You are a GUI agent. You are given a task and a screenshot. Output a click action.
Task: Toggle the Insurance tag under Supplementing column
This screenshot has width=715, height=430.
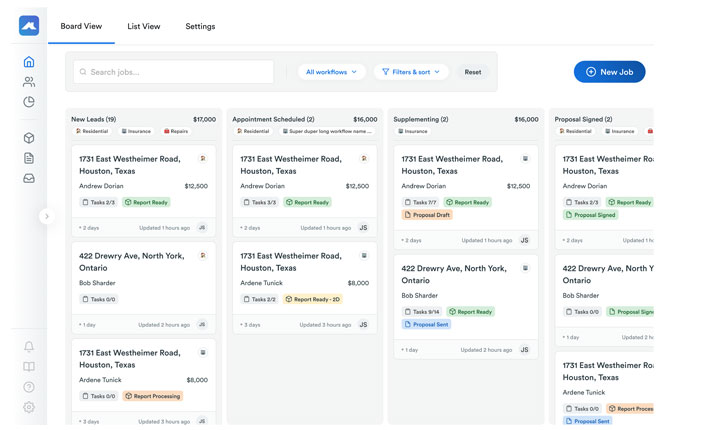coord(413,131)
